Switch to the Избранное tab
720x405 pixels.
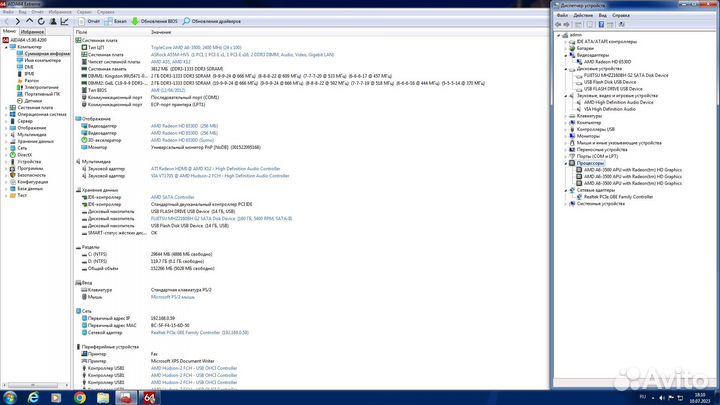32,32
